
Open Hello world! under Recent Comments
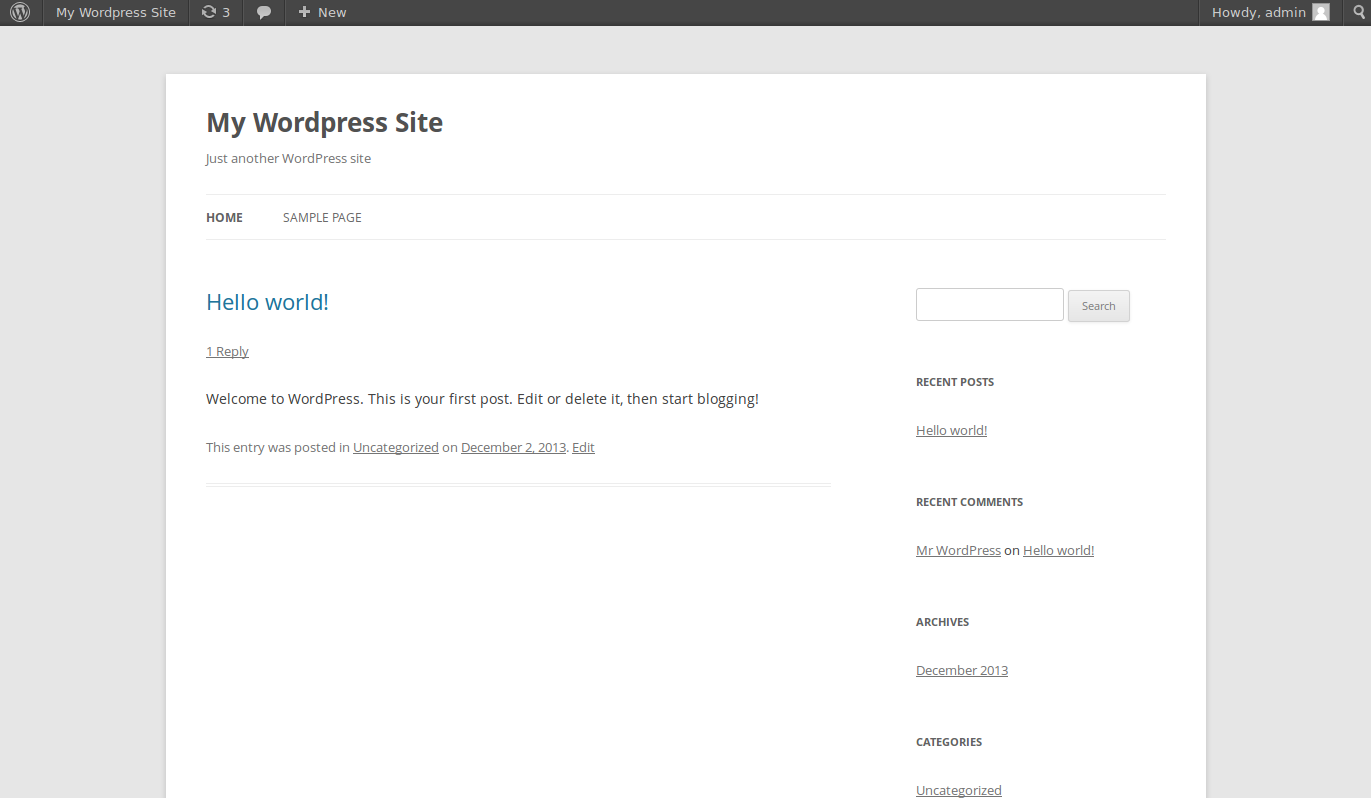point(1058,551)
